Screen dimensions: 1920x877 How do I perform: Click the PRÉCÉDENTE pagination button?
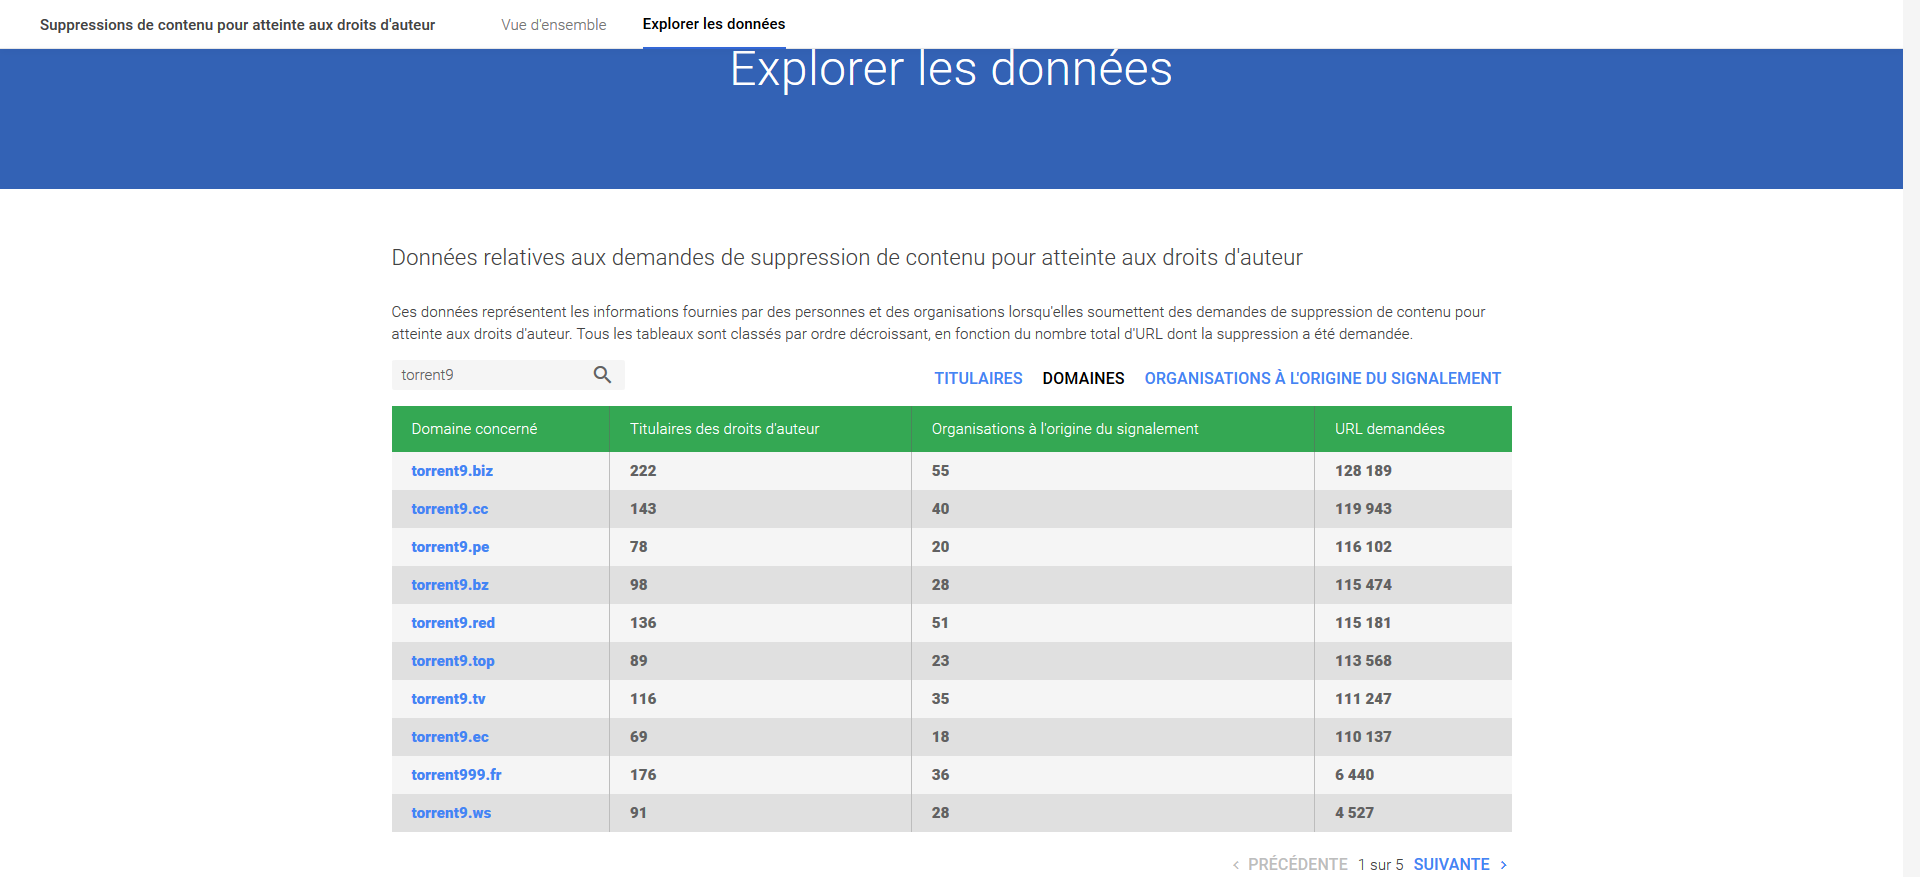(1297, 864)
